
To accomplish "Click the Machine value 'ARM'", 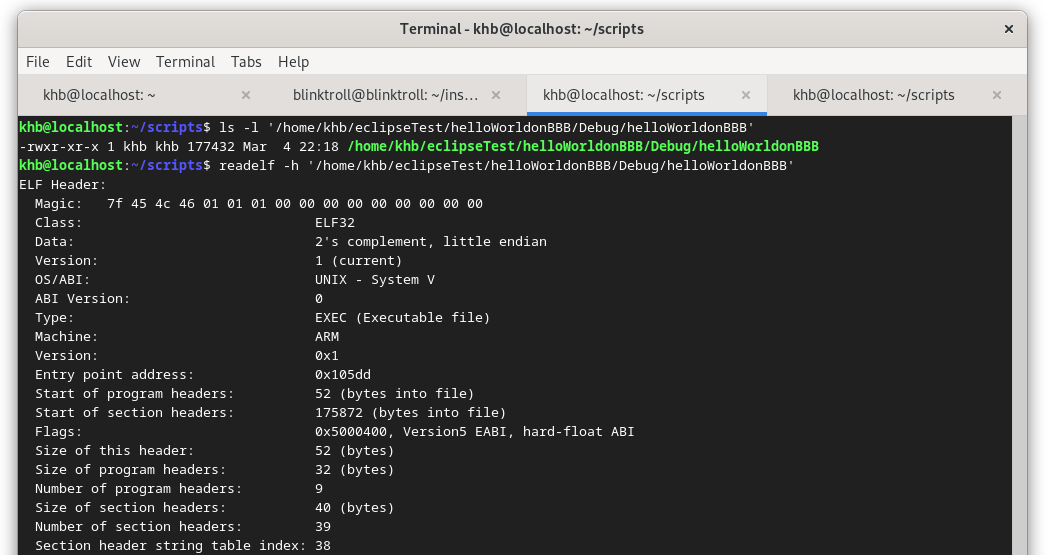I will click(327, 337).
